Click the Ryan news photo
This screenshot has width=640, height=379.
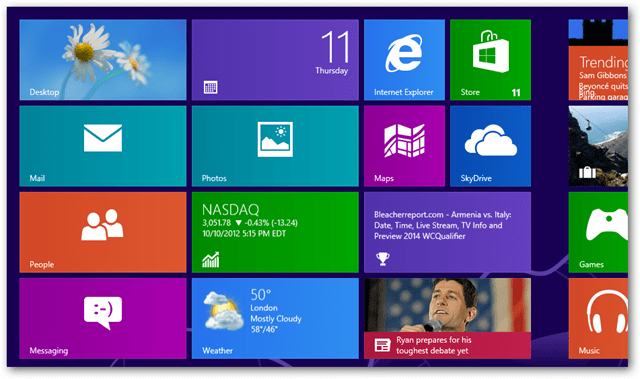447,305
